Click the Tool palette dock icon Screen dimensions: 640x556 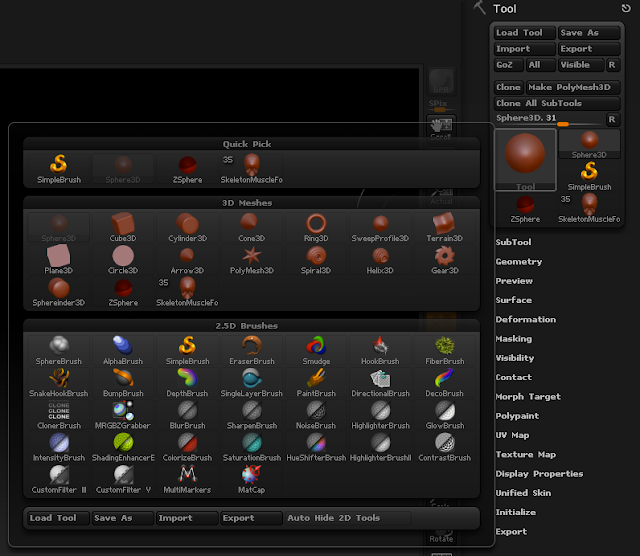click(x=626, y=8)
